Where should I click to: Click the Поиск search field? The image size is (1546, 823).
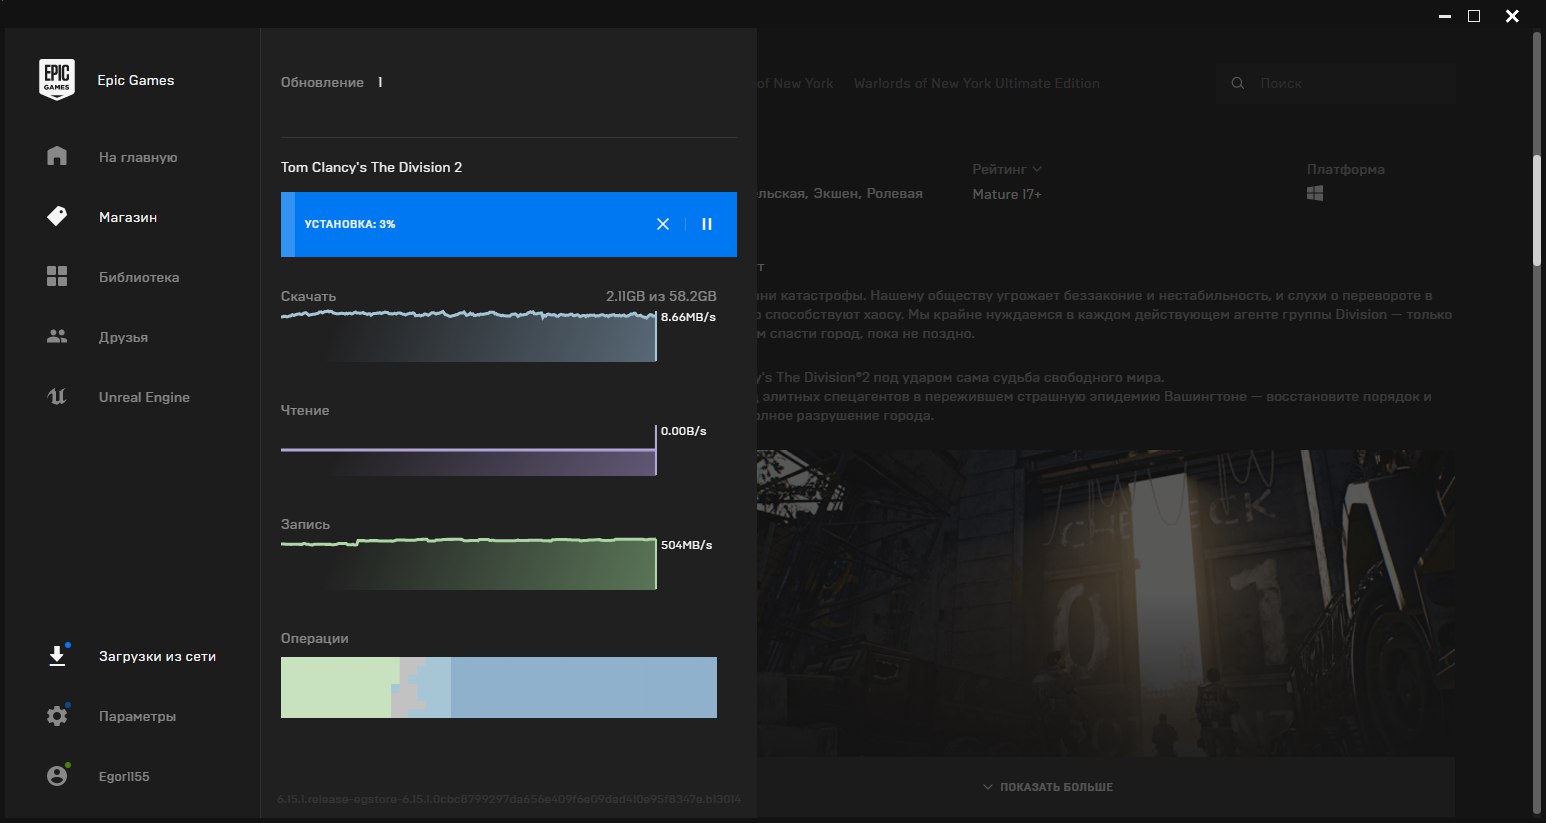click(1336, 83)
